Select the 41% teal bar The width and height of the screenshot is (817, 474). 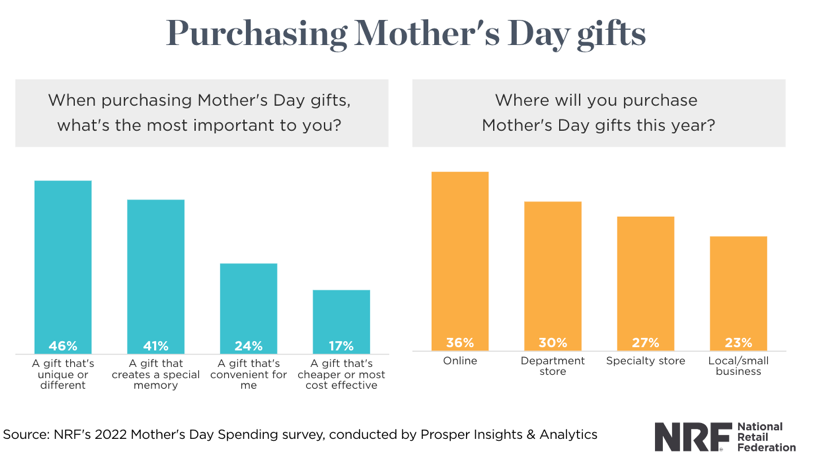[155, 275]
